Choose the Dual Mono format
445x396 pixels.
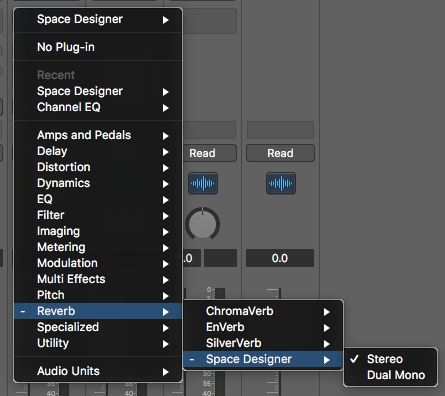(390, 375)
